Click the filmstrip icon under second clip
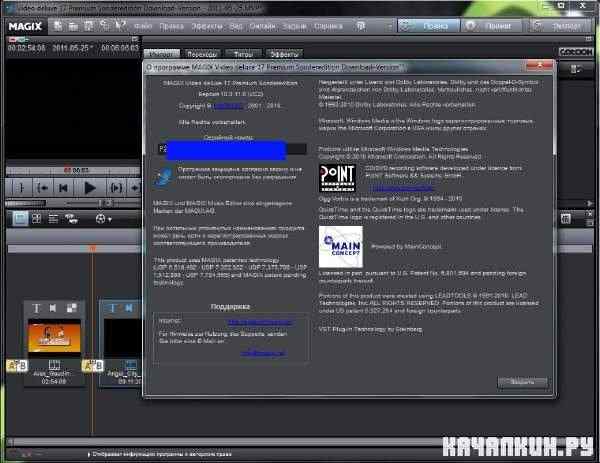Image resolution: width=600 pixels, height=463 pixels. tap(131, 364)
